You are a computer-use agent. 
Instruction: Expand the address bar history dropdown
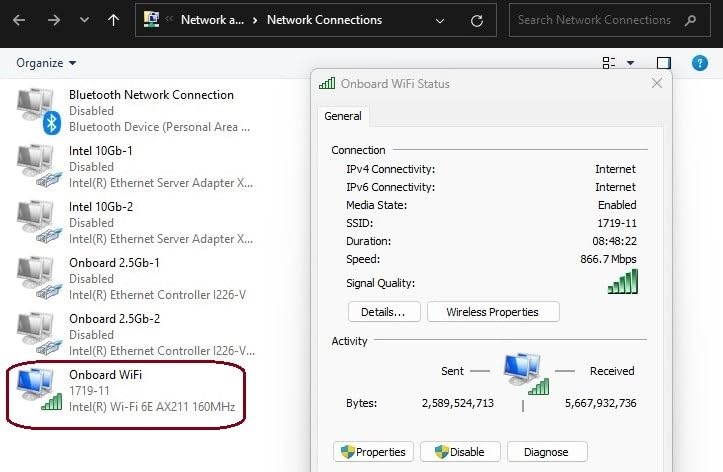[440, 20]
